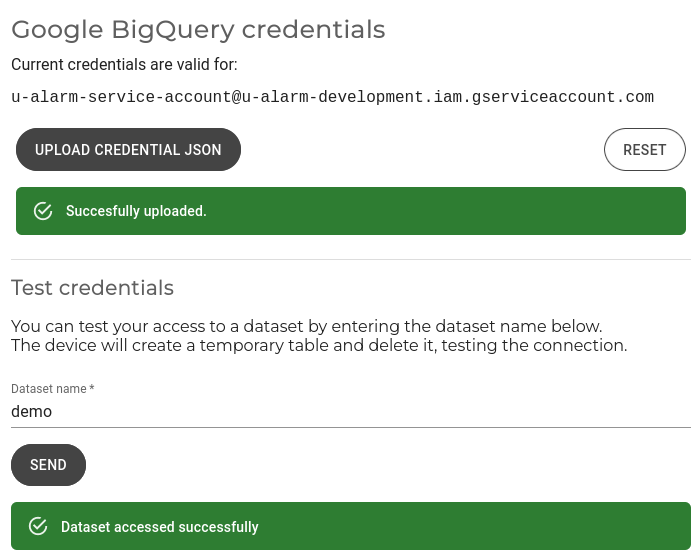Click the "Succesfully uploaded." message text
Viewport: 699px width, 558px height.
[x=136, y=211]
